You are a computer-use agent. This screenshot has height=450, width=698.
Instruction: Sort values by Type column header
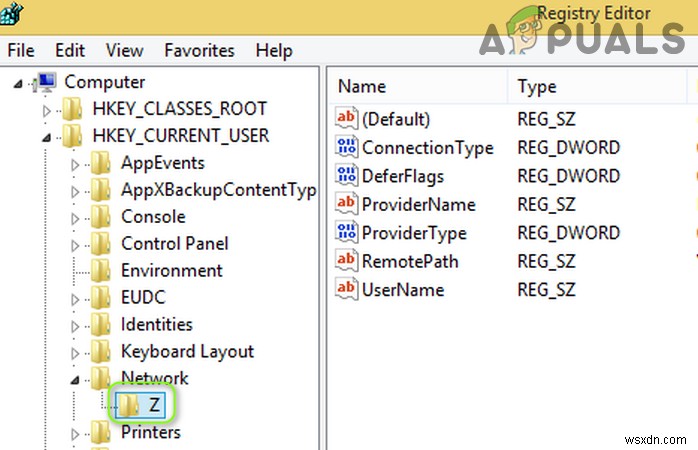(x=537, y=86)
